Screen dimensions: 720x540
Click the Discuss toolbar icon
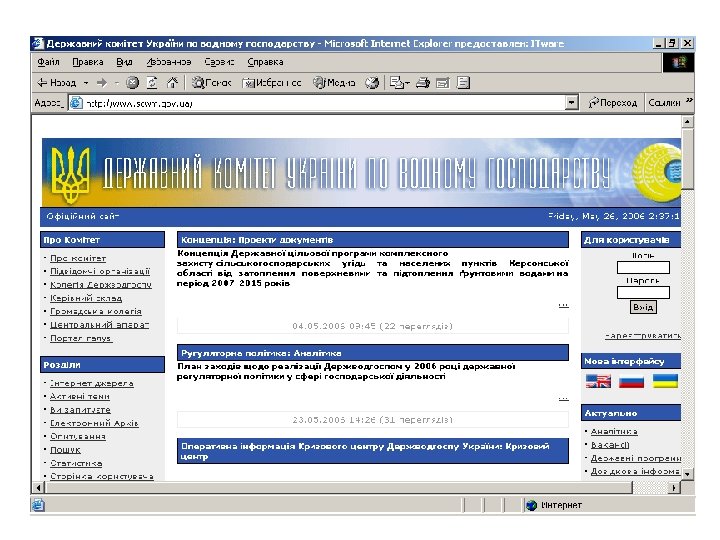click(x=463, y=83)
